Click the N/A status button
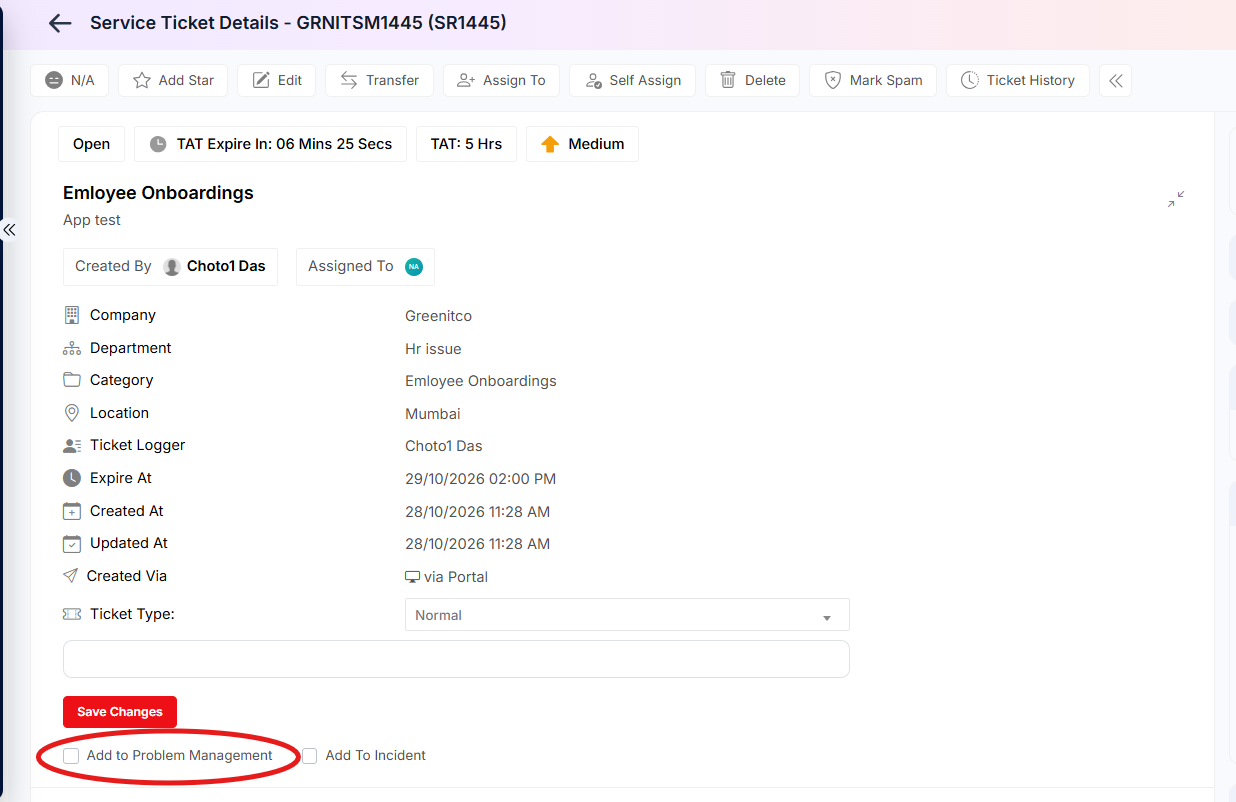The image size is (1236, 802). click(69, 80)
